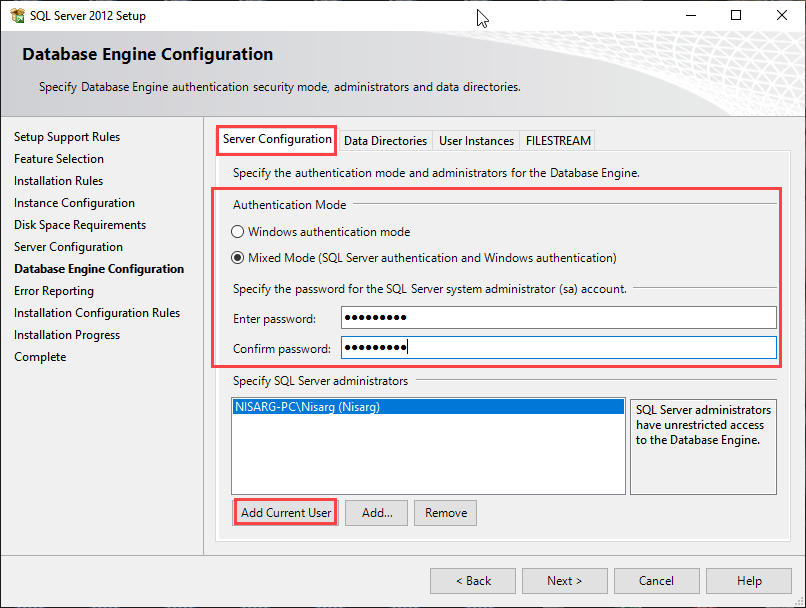Open Help for this setup page
The width and height of the screenshot is (806, 608).
tap(749, 581)
